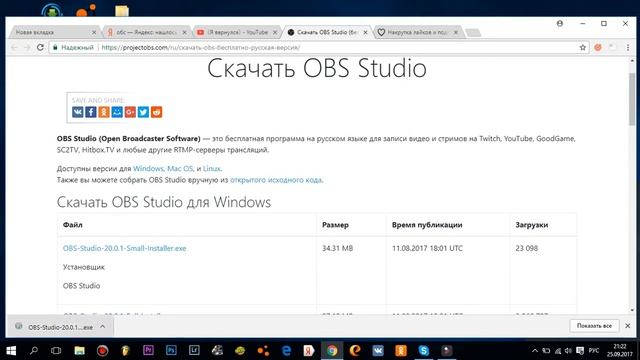Share page via Odnoklassniki icon
This screenshot has width=640, height=360.
(104, 112)
